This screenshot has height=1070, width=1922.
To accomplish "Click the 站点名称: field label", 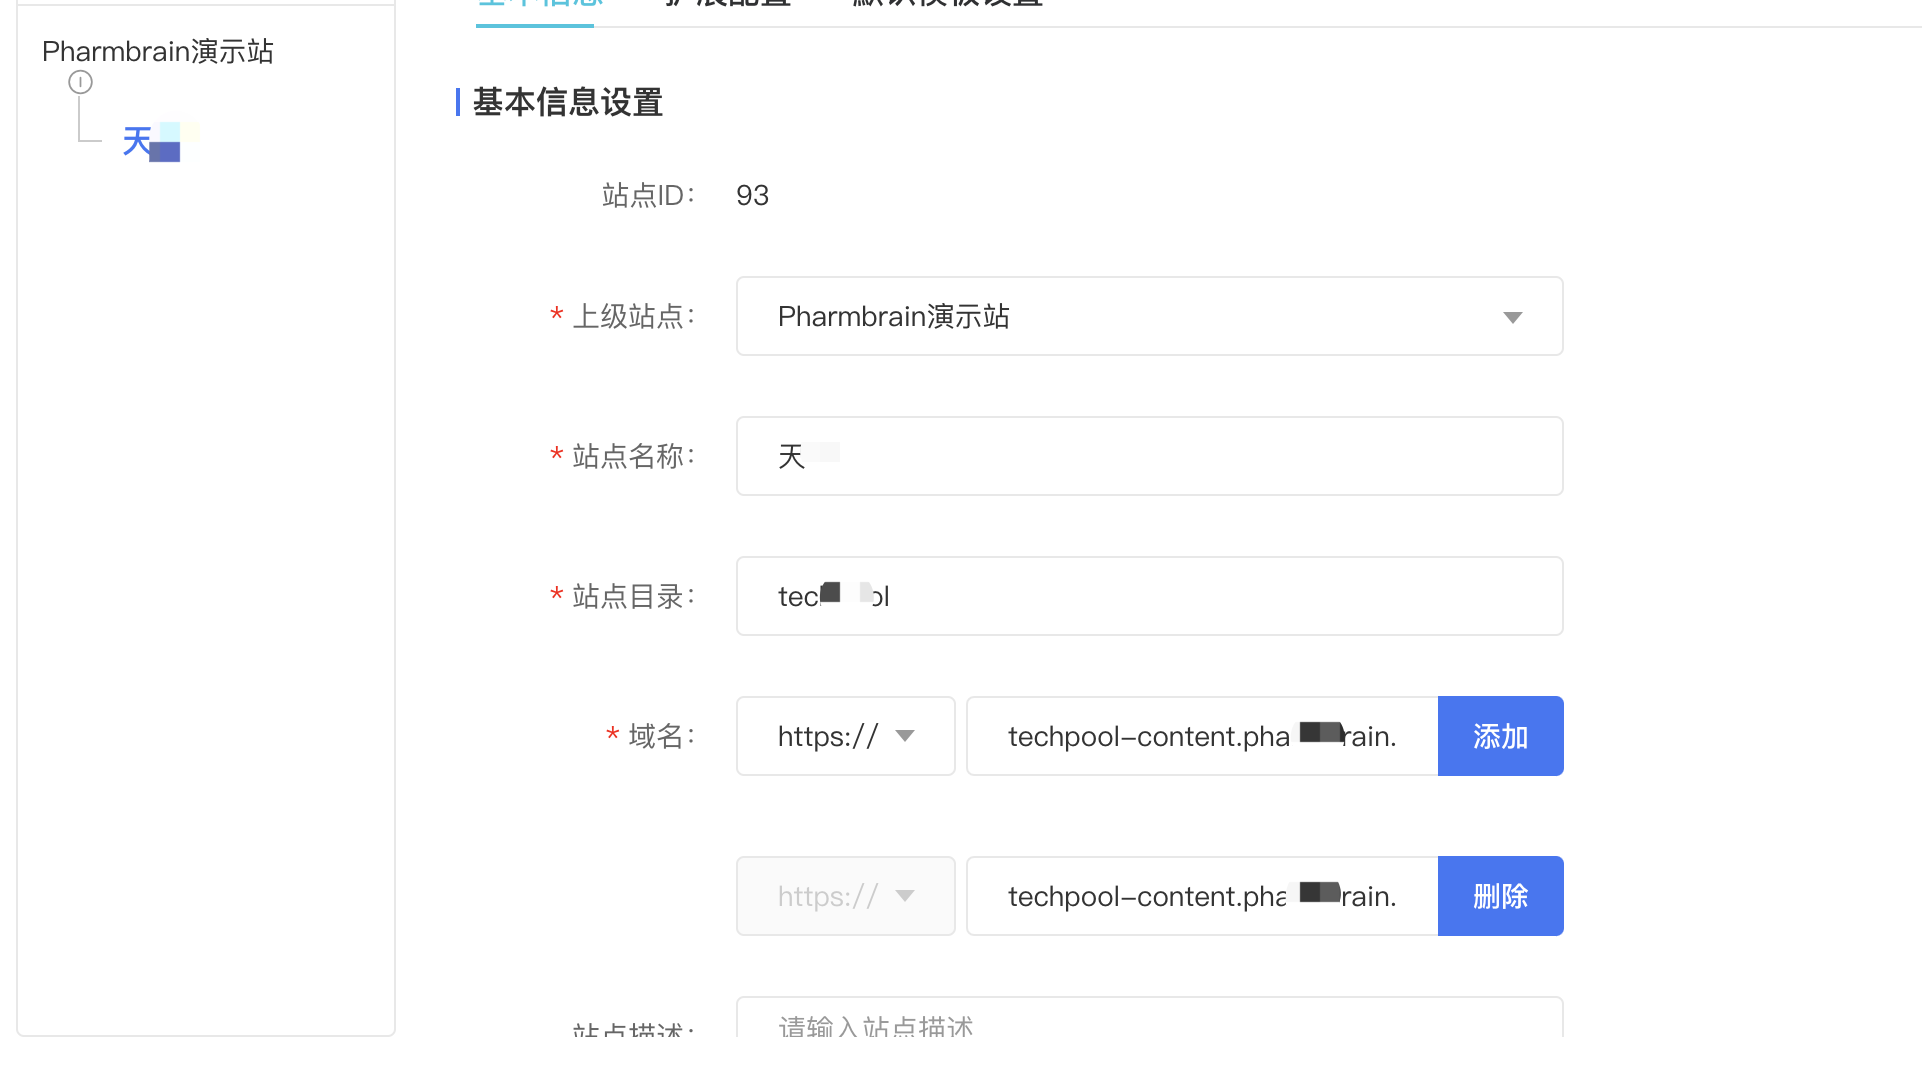I will pyautogui.click(x=633, y=456).
